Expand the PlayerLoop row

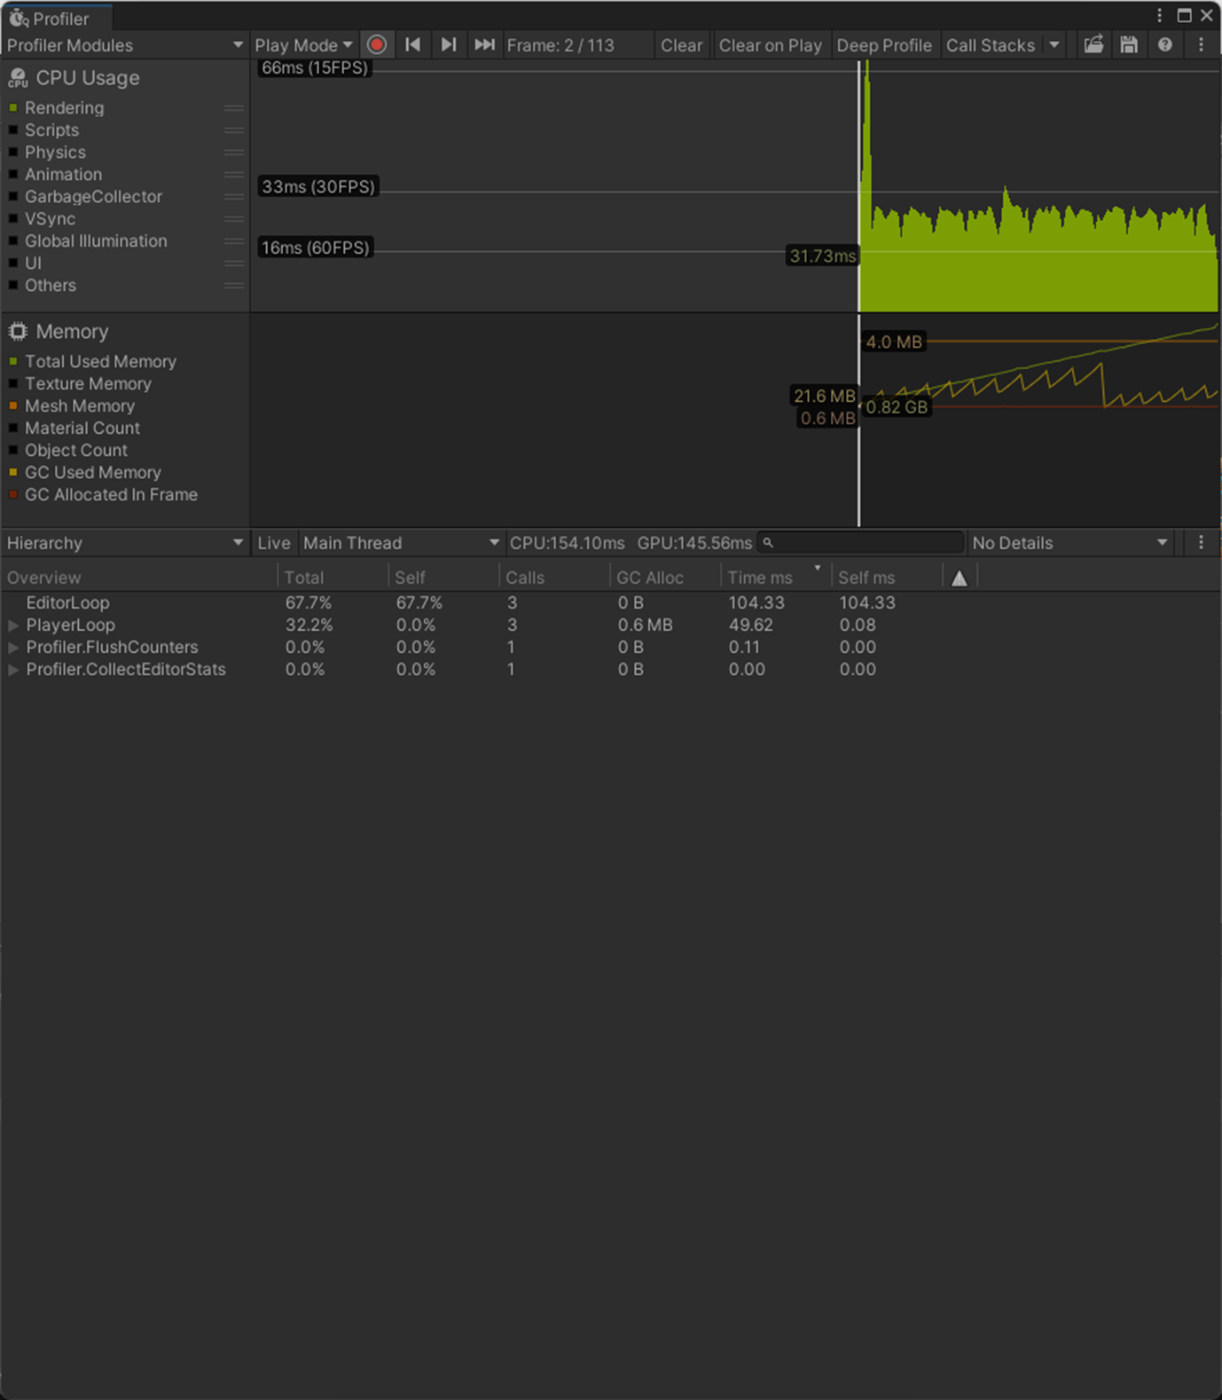tap(13, 625)
